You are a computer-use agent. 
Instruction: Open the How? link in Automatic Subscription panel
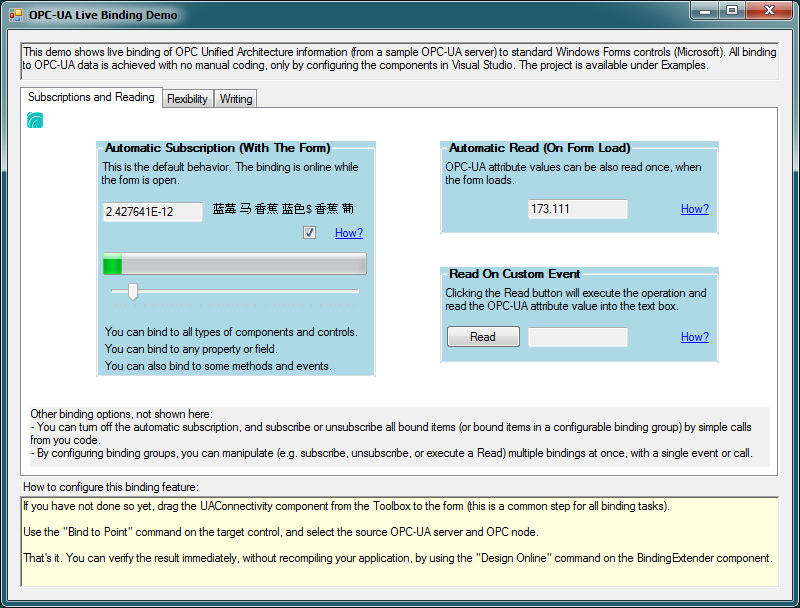click(x=348, y=232)
